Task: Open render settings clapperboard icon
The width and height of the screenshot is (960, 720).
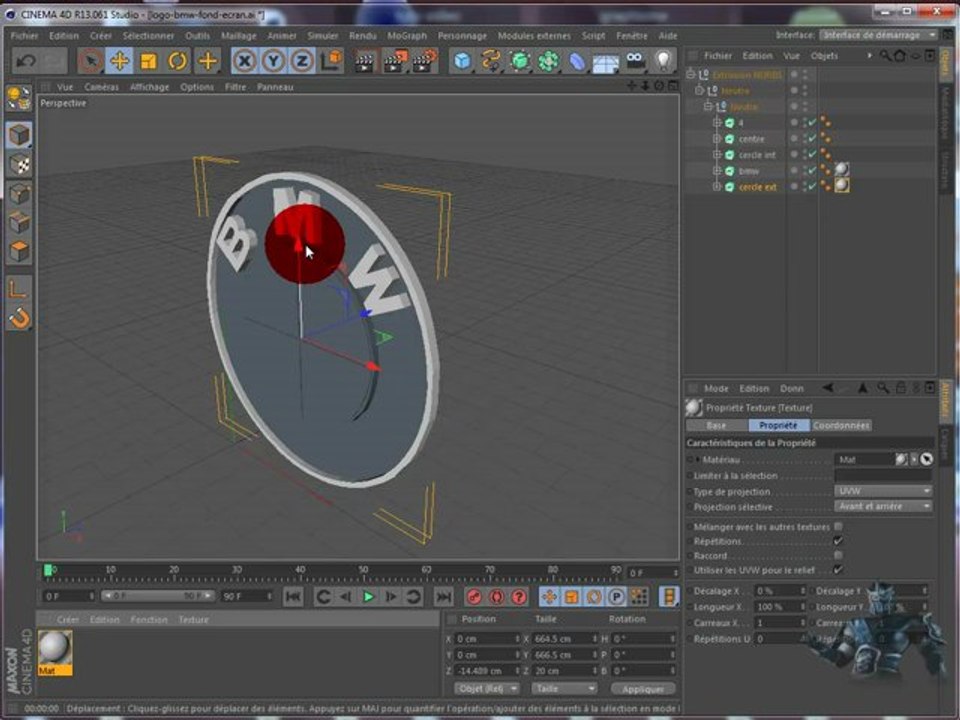Action: point(424,61)
